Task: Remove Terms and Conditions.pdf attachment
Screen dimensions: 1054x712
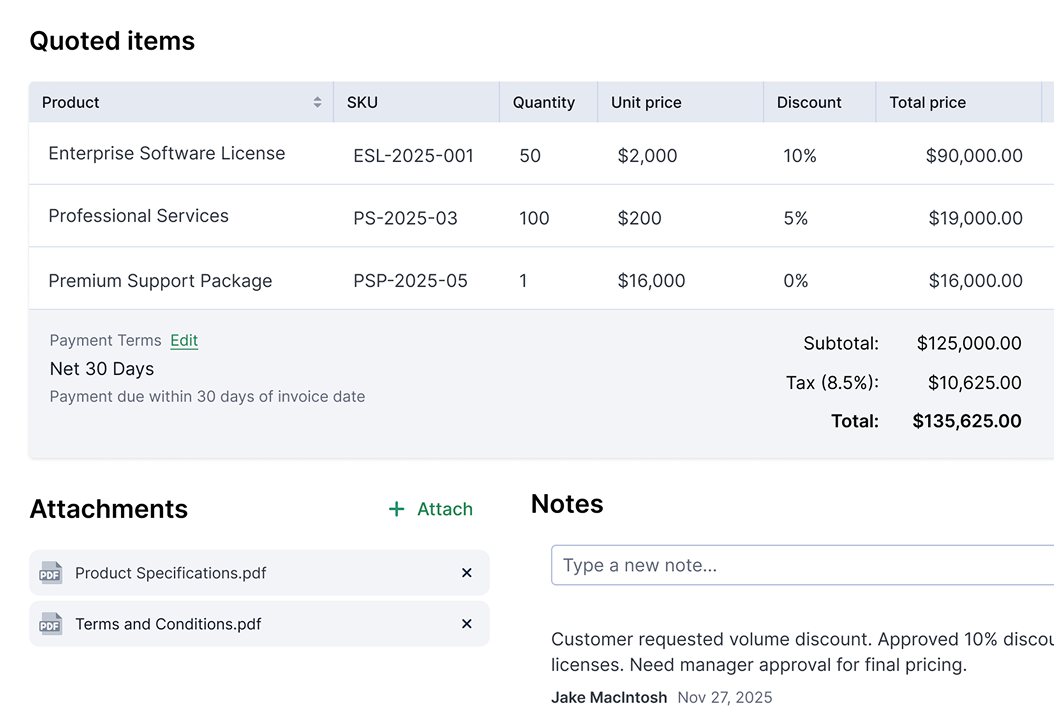Action: [466, 624]
